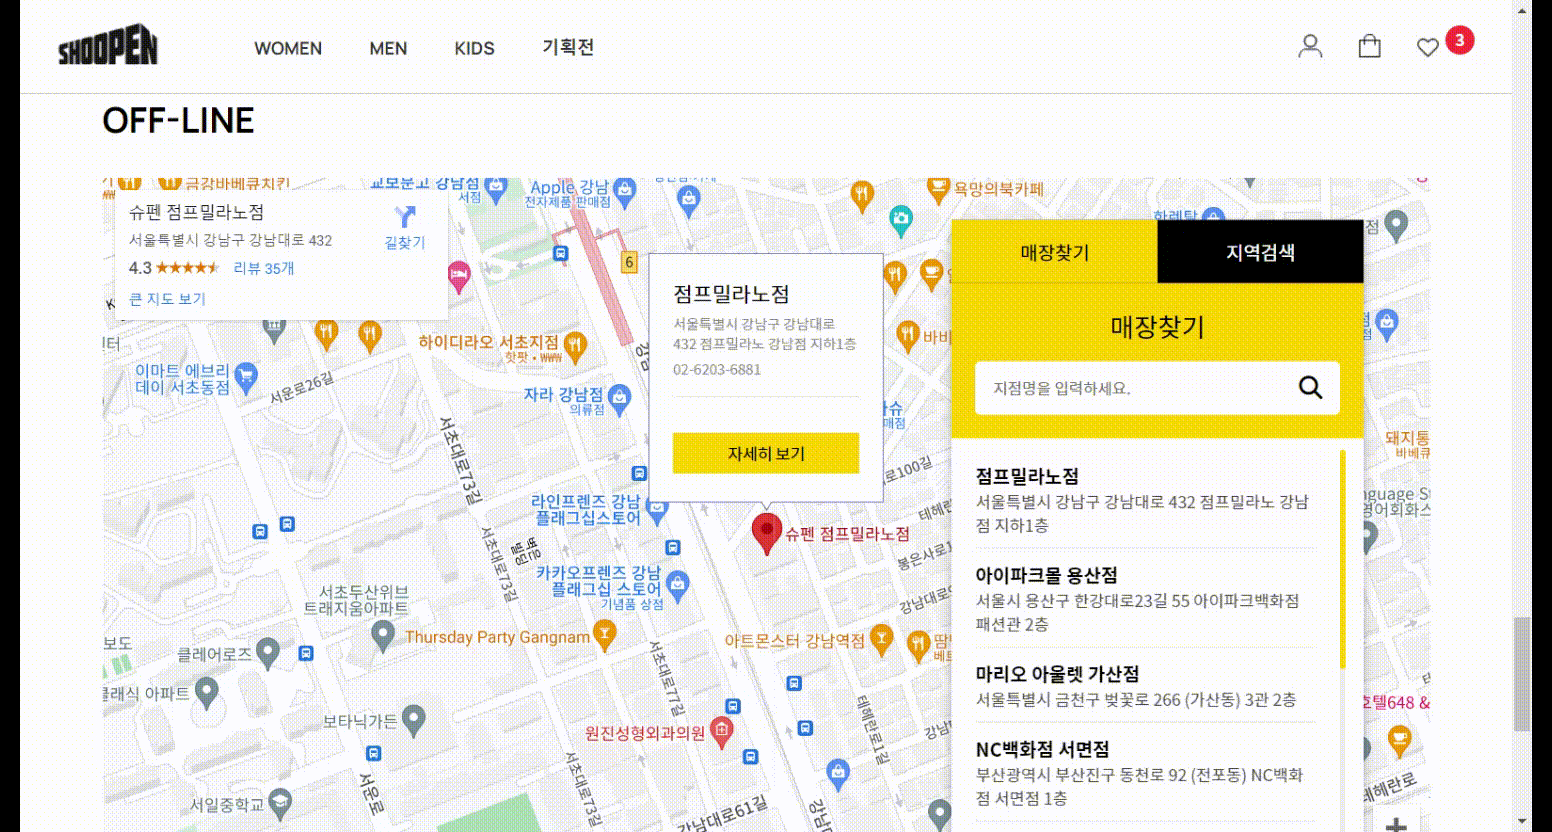The width and height of the screenshot is (1552, 832).
Task: Click the wishlist count badge 3
Action: click(x=1459, y=40)
